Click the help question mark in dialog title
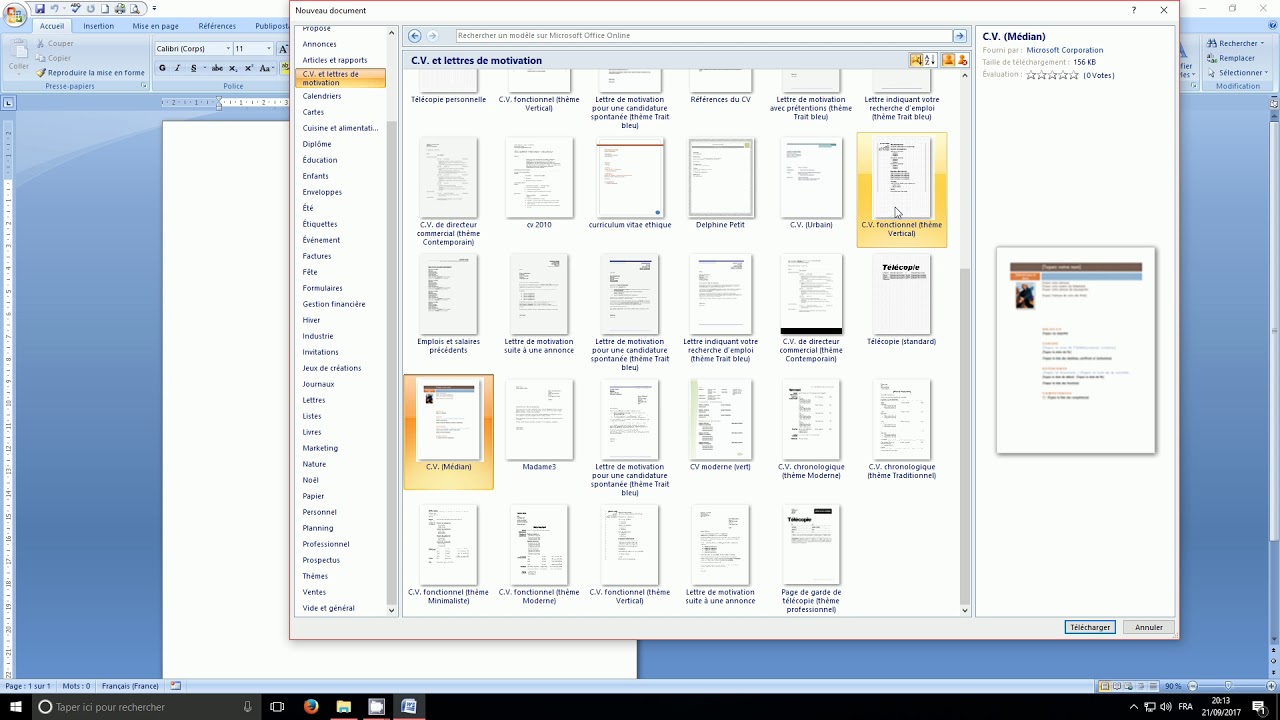This screenshot has width=1280, height=720. point(1134,10)
